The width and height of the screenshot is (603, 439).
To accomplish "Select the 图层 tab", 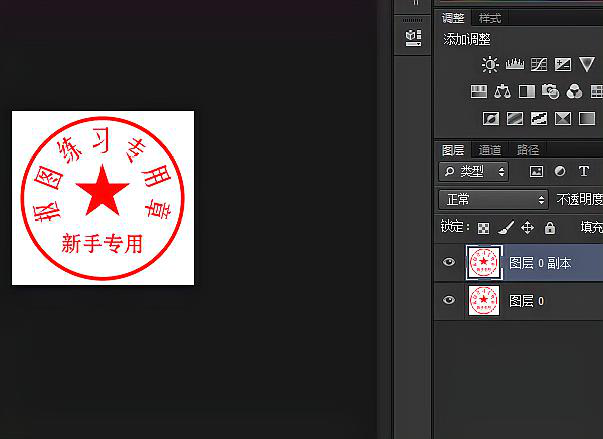I will (x=453, y=150).
